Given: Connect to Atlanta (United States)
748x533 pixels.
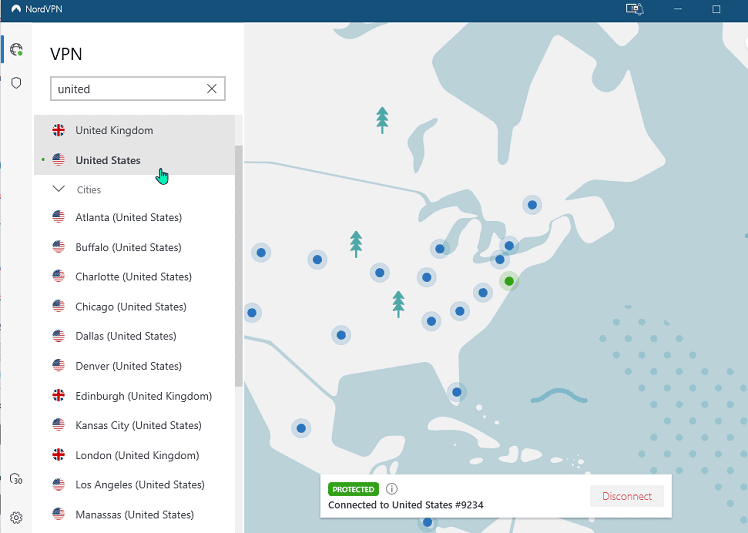Looking at the screenshot, I should [x=135, y=218].
